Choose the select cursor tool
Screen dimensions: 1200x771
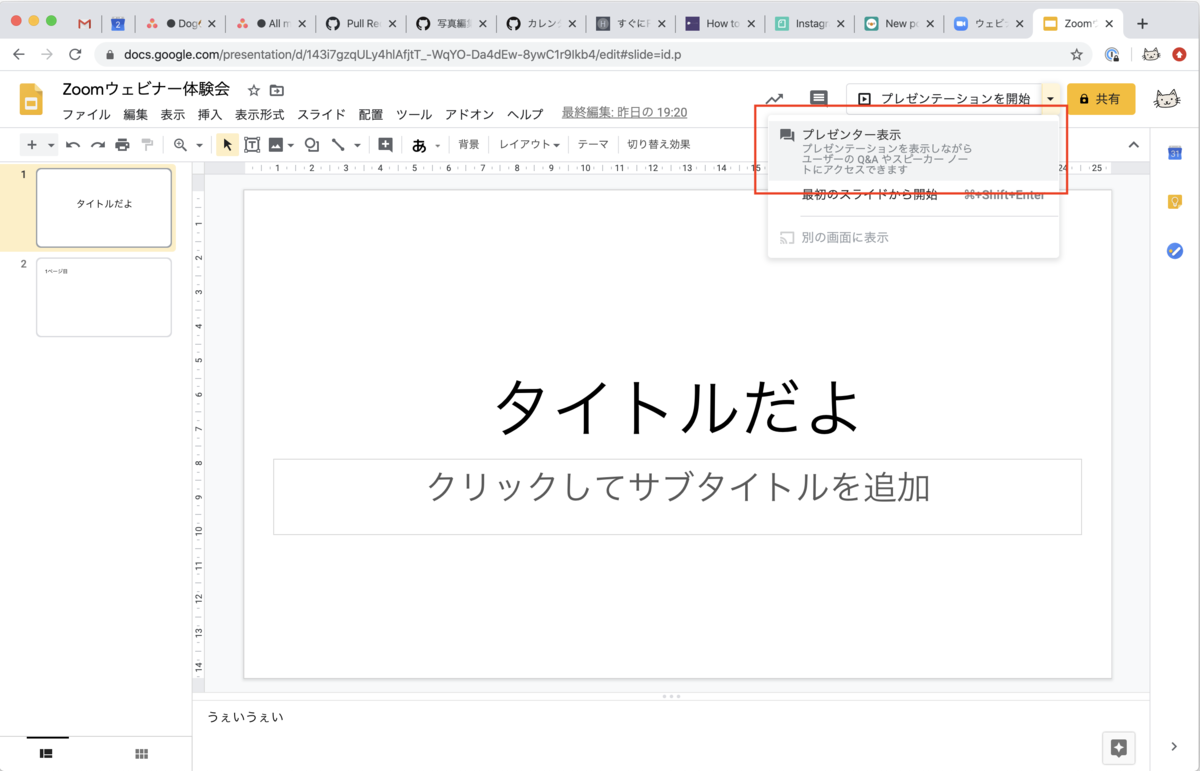tap(227, 145)
